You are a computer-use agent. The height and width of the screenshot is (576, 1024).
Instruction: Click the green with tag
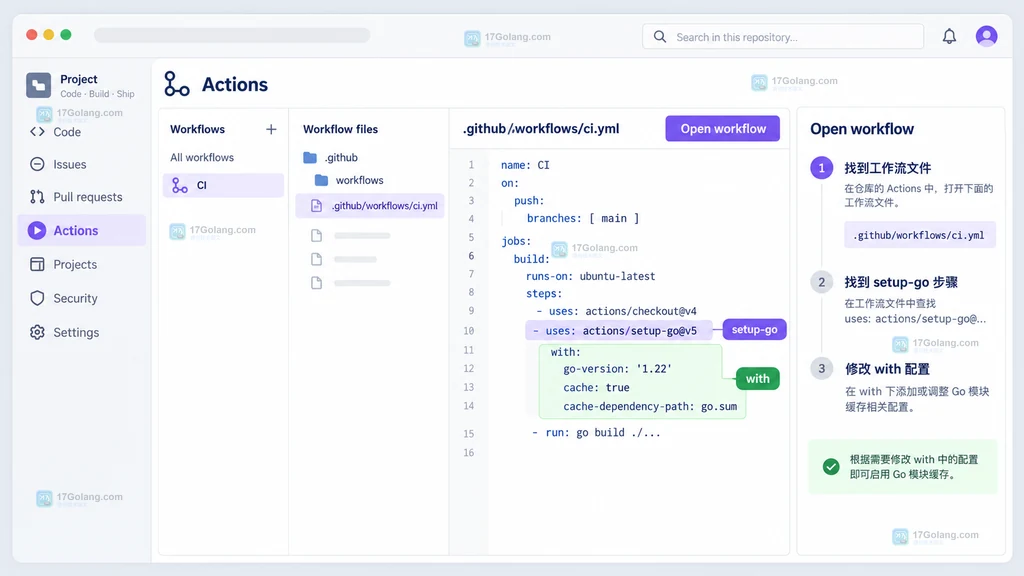pyautogui.click(x=758, y=379)
